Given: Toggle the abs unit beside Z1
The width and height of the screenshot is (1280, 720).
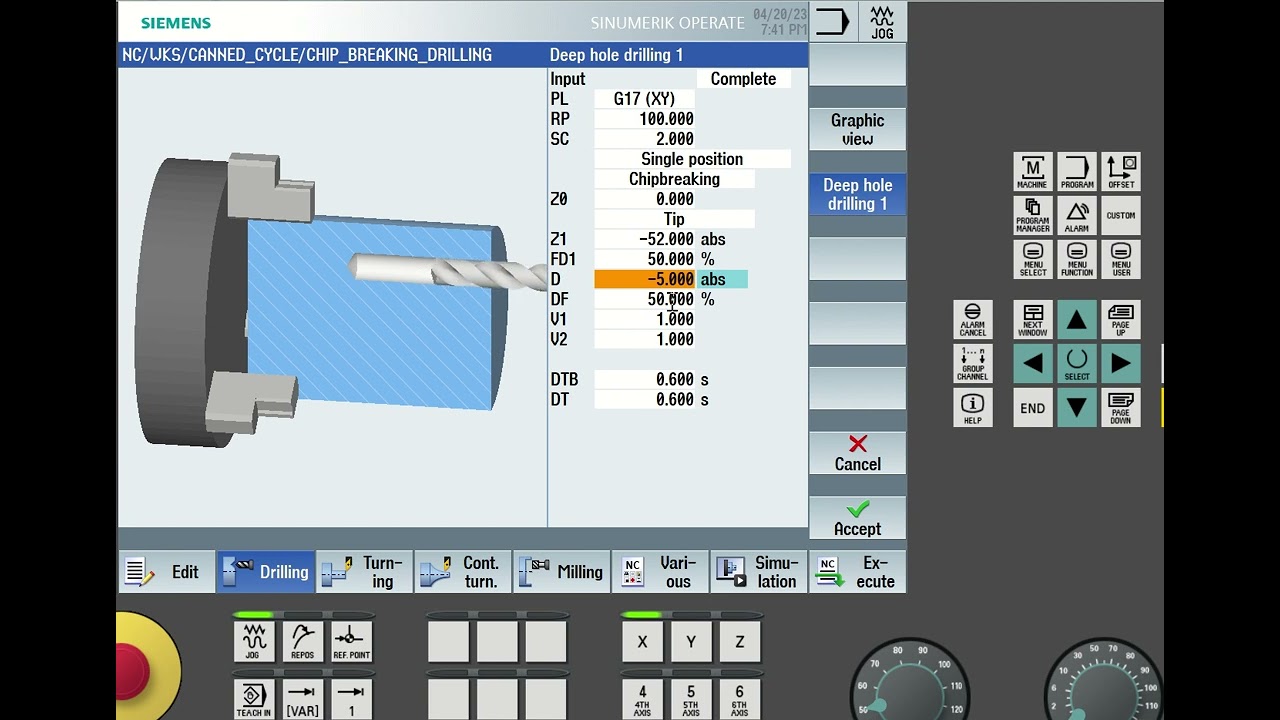Looking at the screenshot, I should [x=713, y=239].
